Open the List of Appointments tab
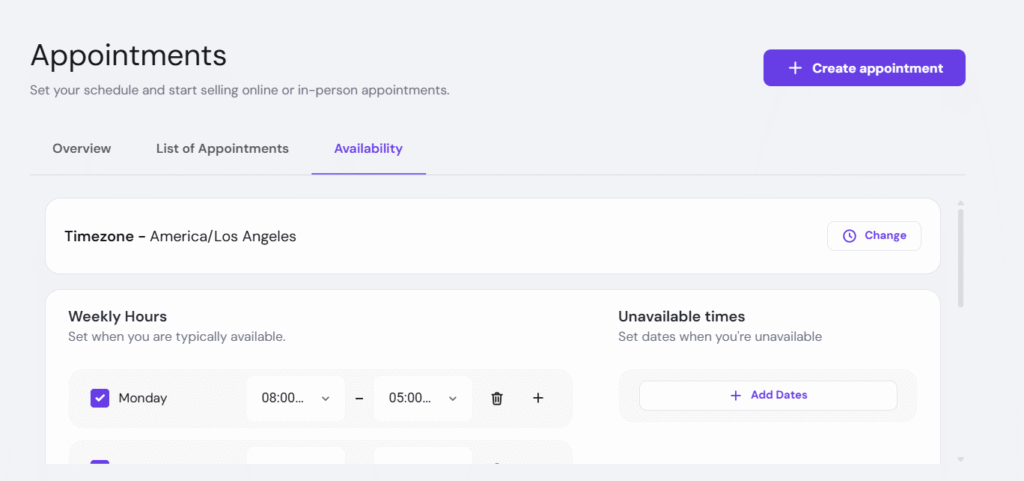 222,149
